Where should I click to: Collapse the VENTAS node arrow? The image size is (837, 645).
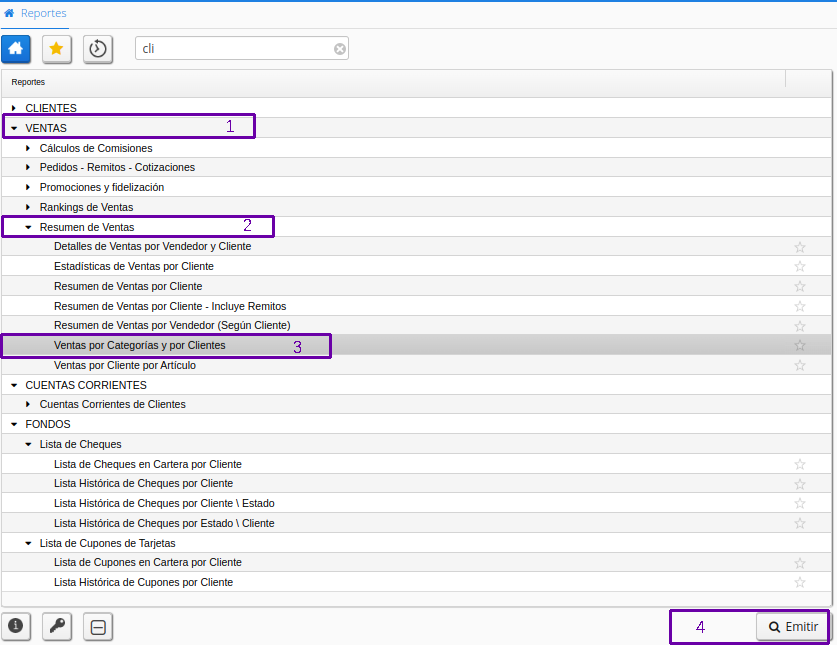[14, 128]
